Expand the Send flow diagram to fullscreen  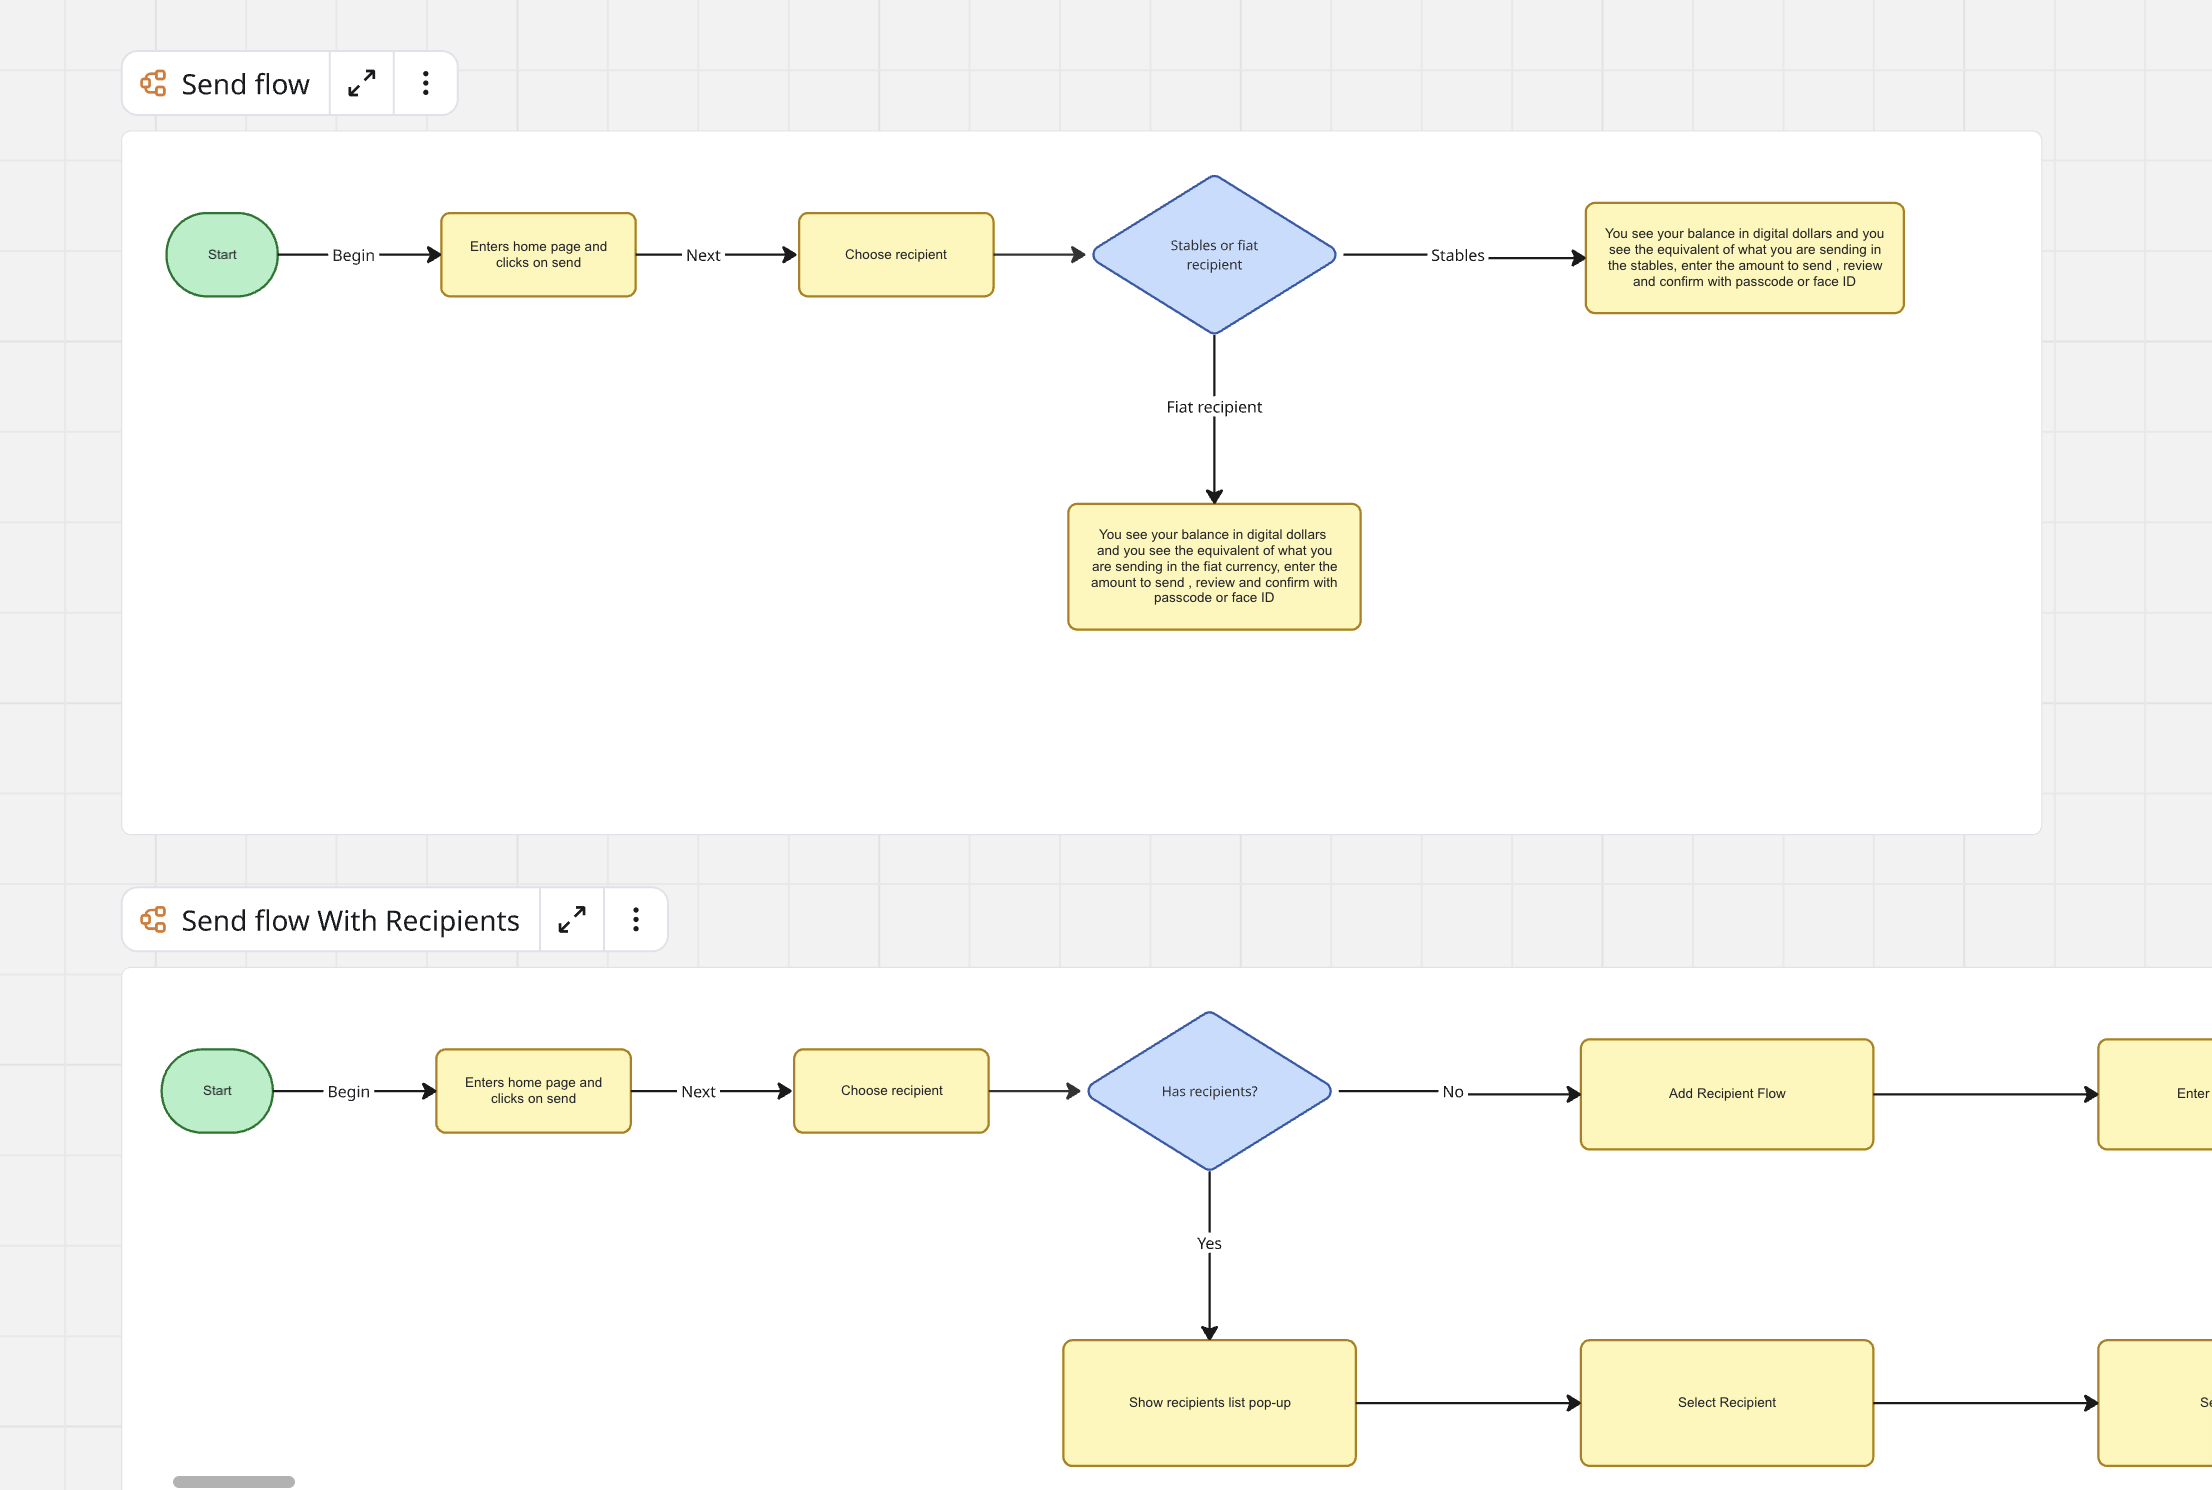(x=362, y=84)
